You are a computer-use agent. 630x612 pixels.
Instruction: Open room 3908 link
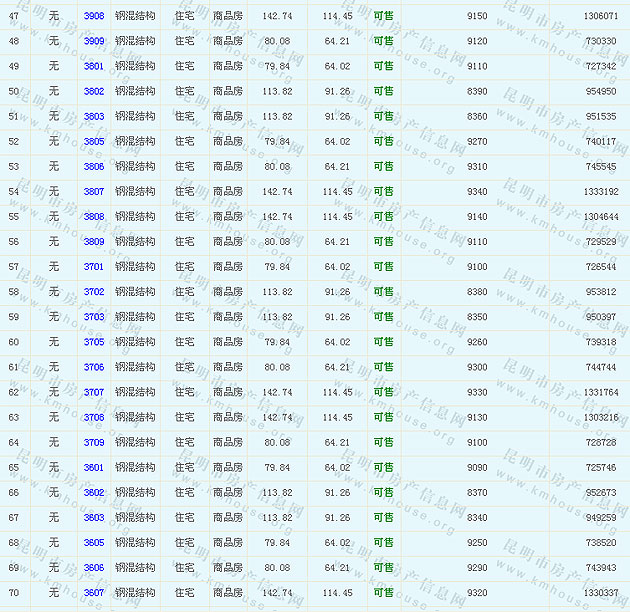pyautogui.click(x=93, y=16)
